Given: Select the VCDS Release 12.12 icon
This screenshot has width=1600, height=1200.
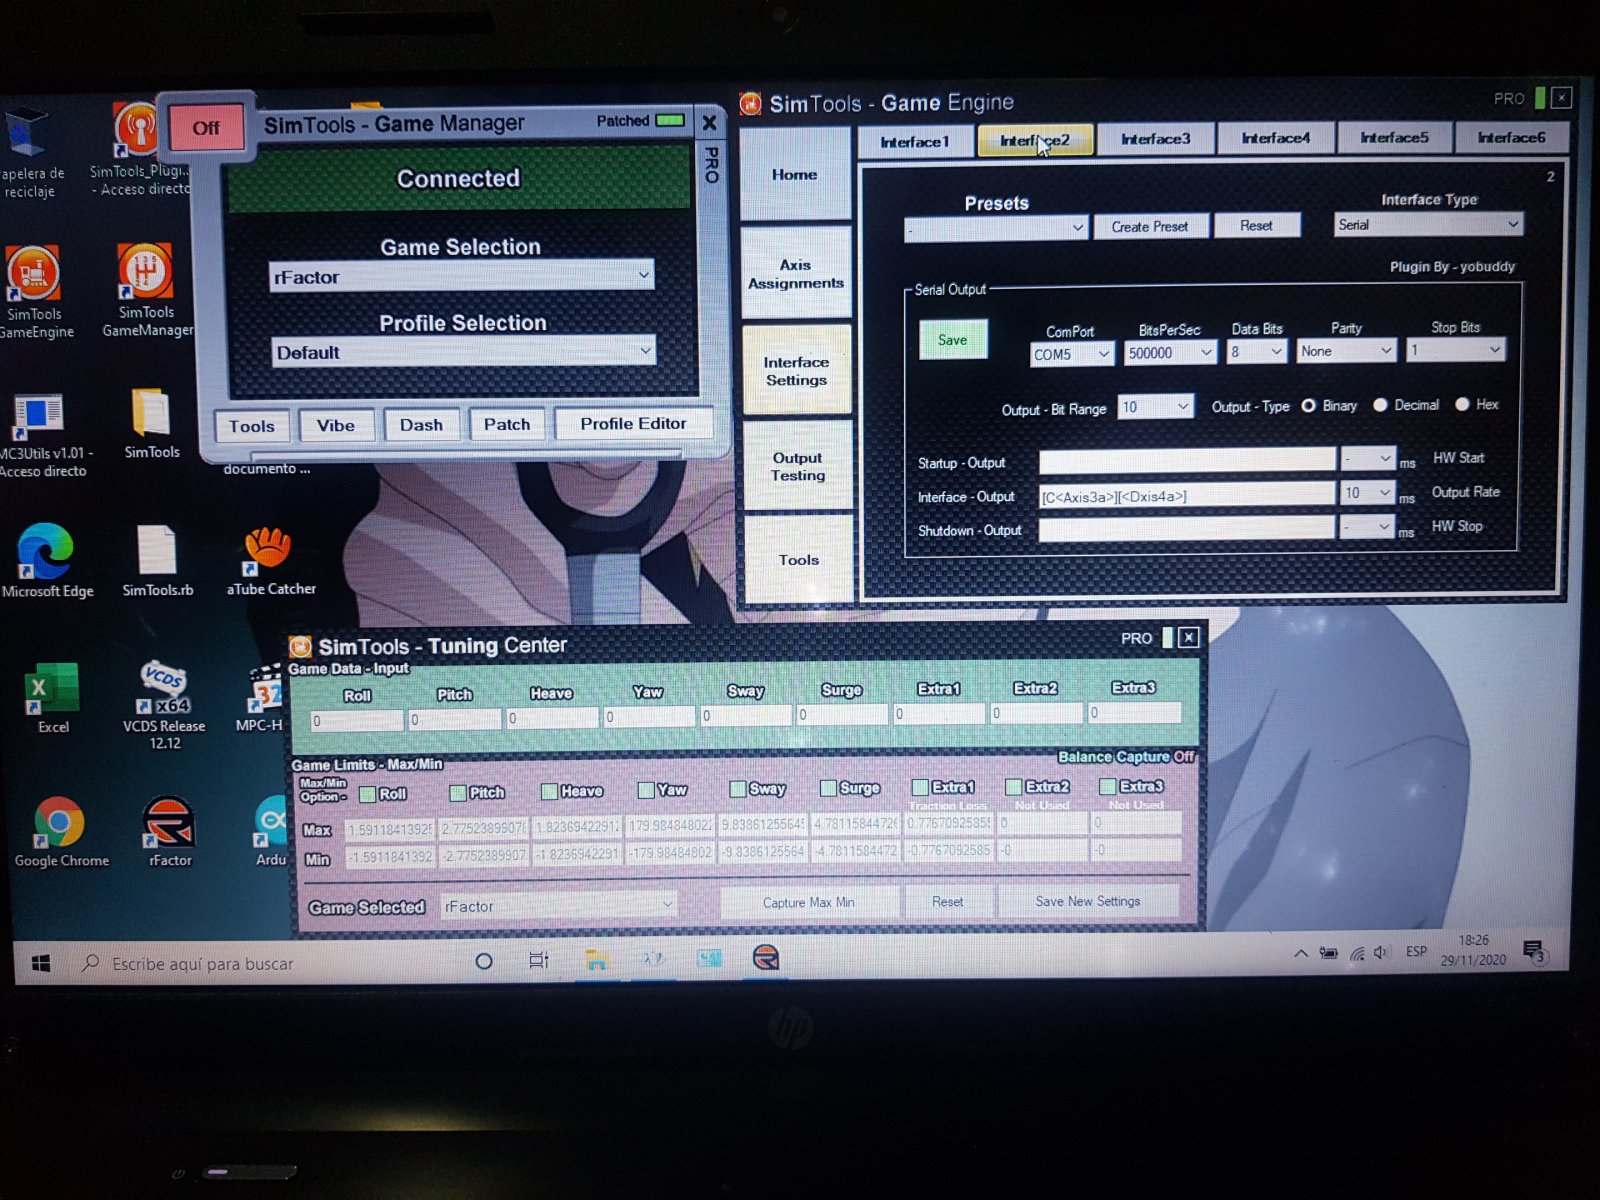Looking at the screenshot, I should (164, 704).
